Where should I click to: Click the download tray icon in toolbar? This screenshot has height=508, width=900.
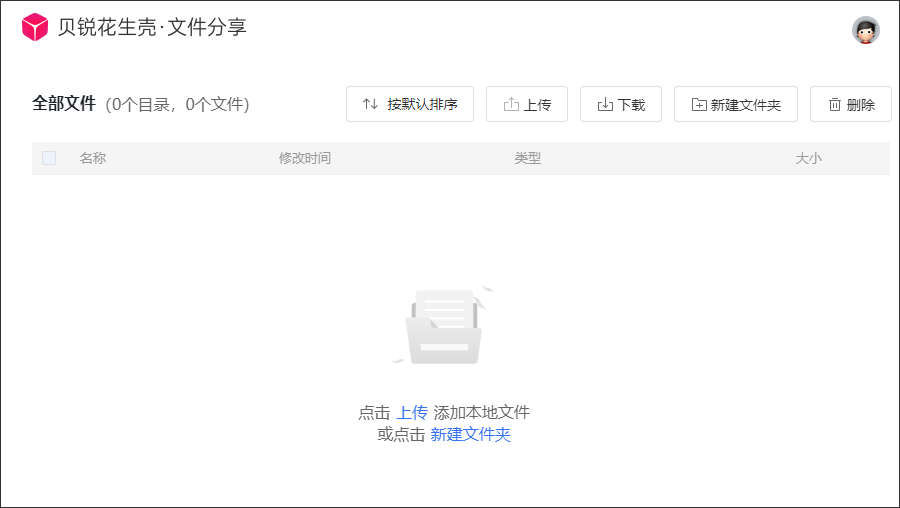click(605, 104)
